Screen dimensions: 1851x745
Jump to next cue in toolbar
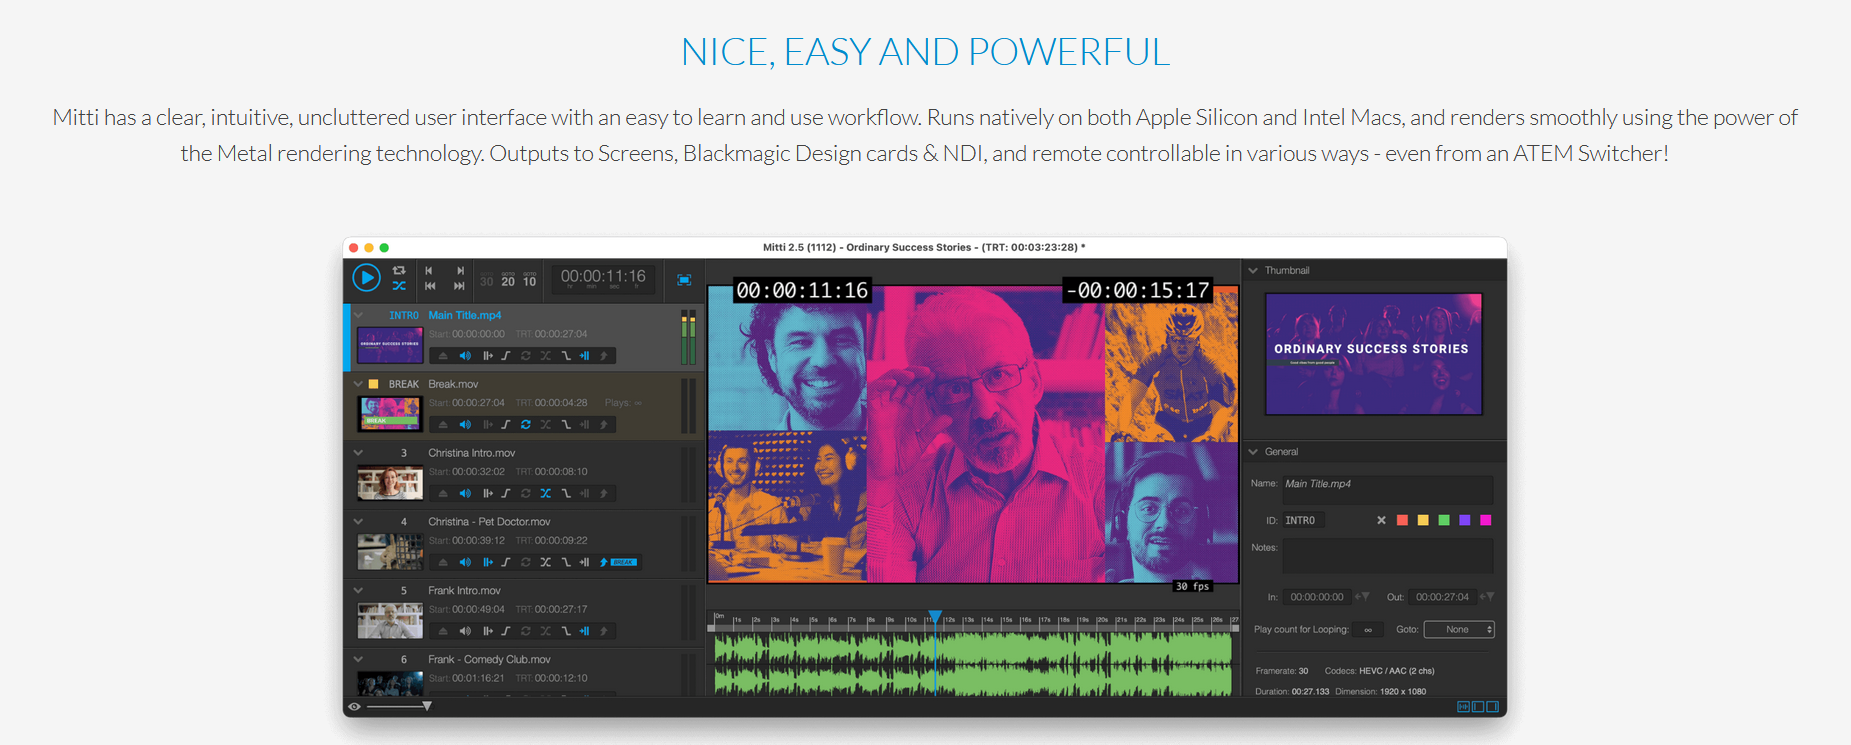click(x=460, y=270)
